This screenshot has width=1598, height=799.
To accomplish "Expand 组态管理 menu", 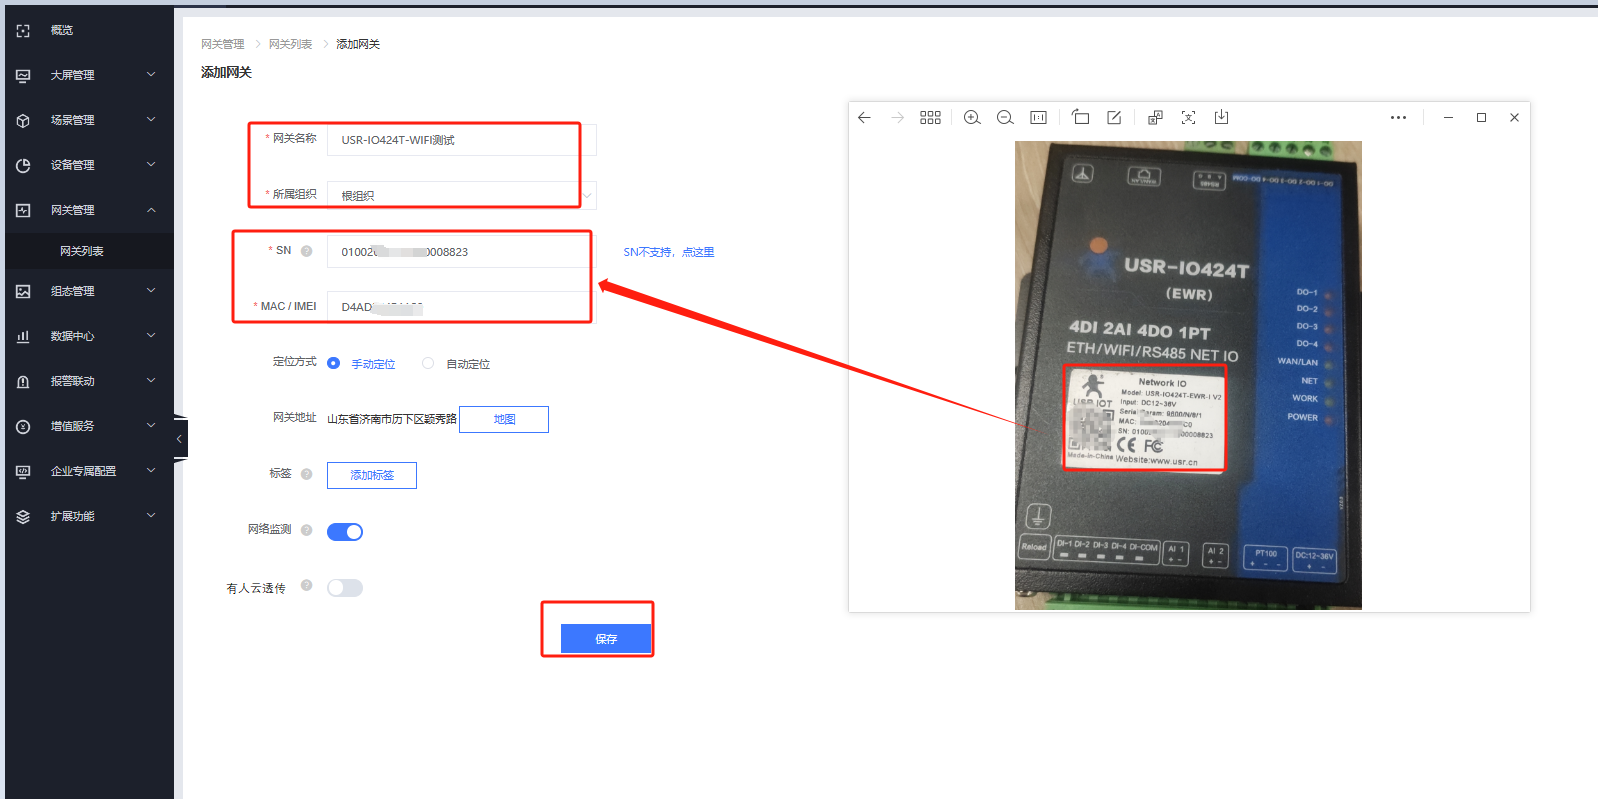I will (151, 291).
